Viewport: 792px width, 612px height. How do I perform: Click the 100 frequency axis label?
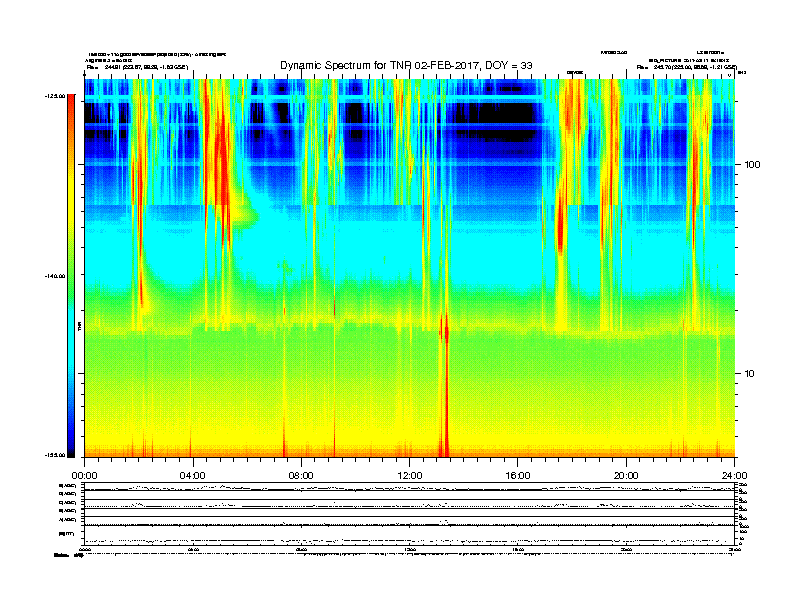click(752, 165)
